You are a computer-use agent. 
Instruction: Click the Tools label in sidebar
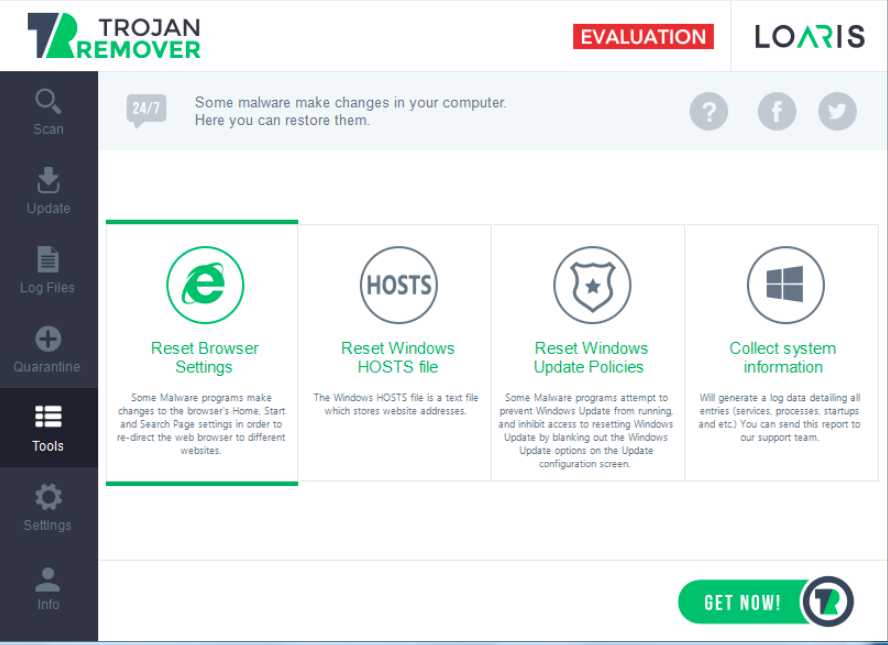click(48, 446)
